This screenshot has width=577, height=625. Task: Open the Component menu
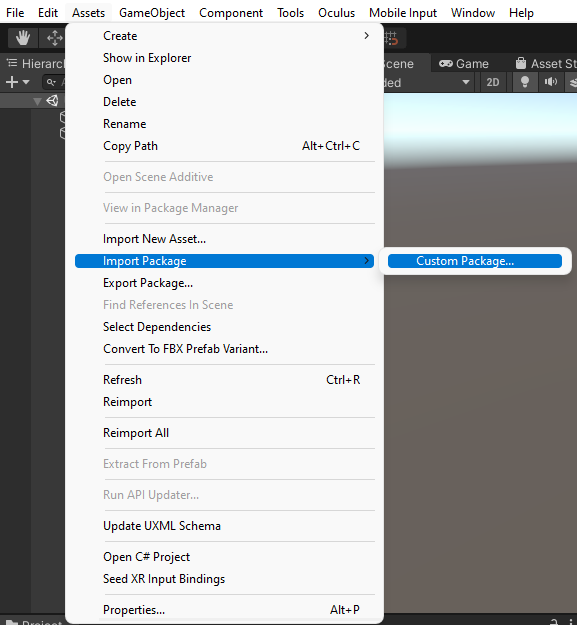[231, 13]
